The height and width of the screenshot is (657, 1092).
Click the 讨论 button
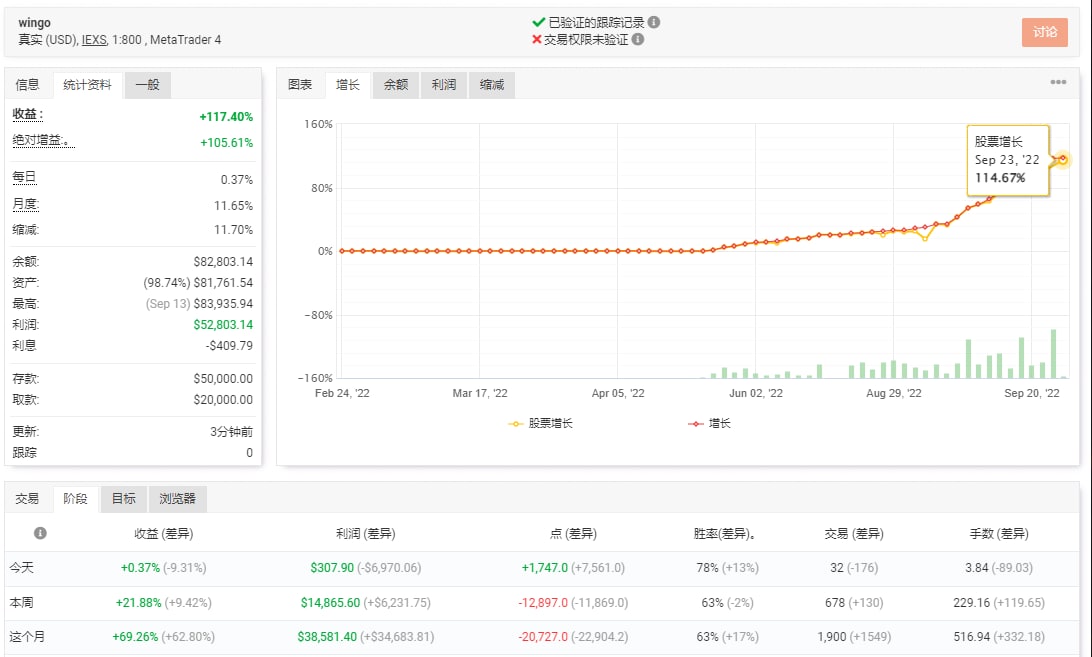(x=1045, y=32)
